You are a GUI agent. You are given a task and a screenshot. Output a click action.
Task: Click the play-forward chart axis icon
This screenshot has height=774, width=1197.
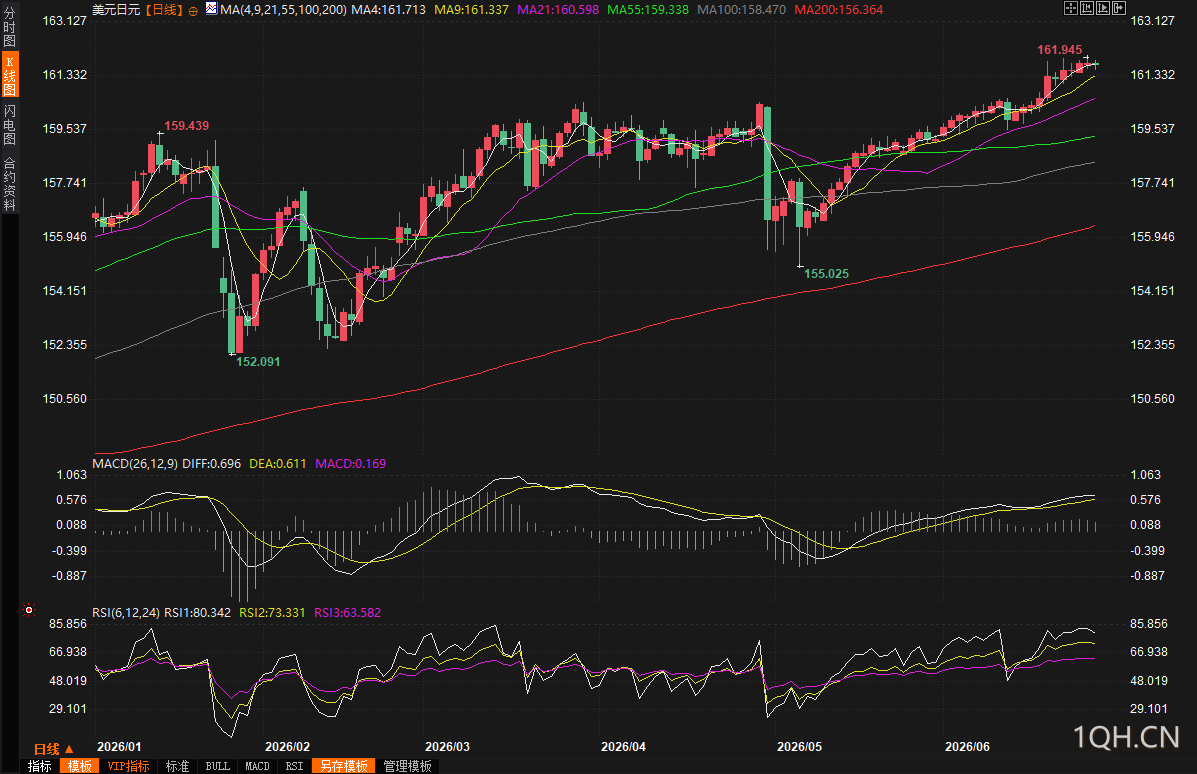tap(1103, 8)
